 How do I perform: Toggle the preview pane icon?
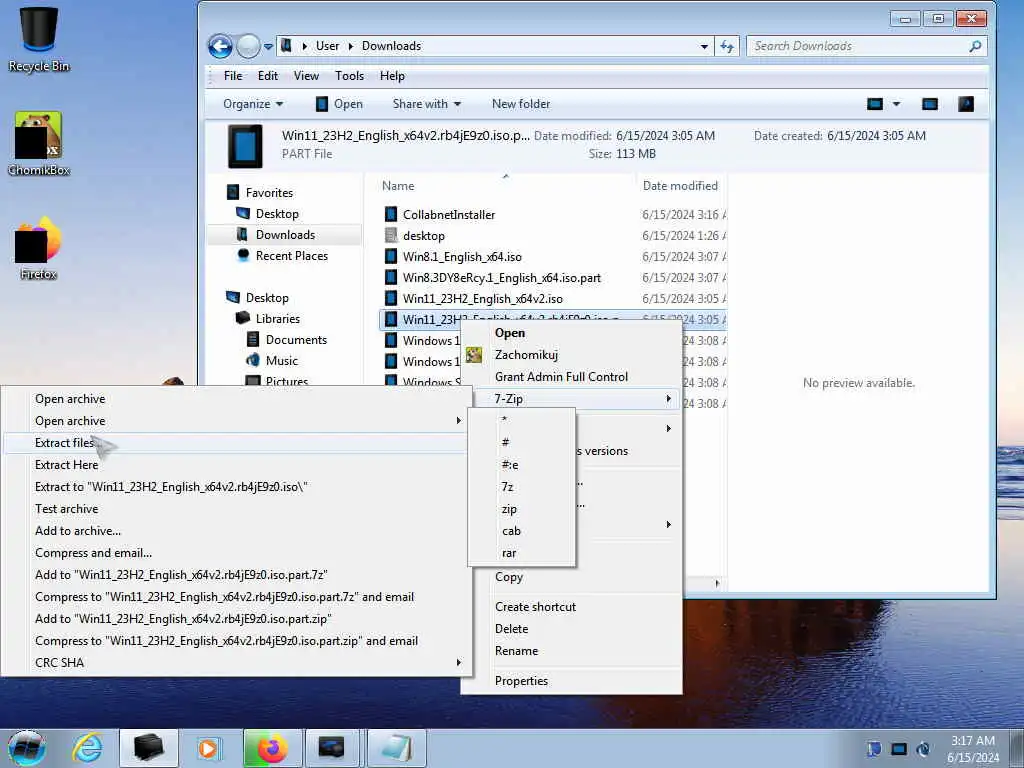[x=930, y=104]
